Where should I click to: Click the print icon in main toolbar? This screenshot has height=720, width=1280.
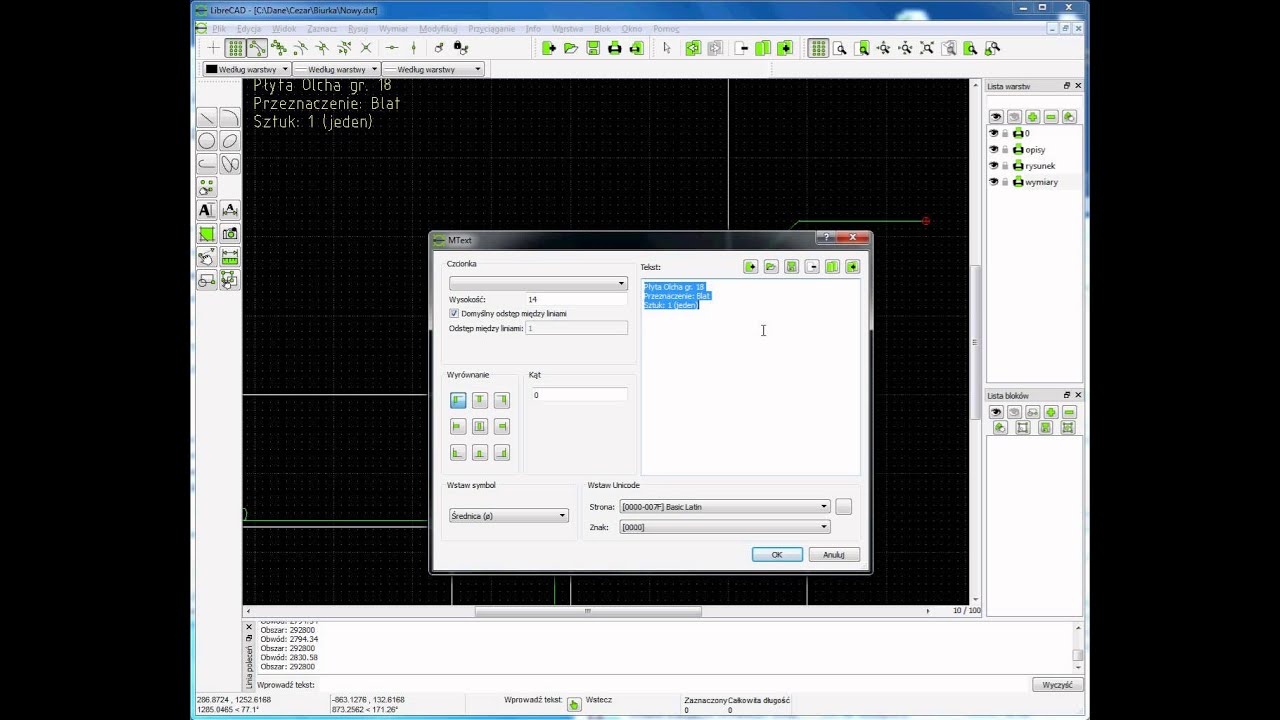pos(615,48)
